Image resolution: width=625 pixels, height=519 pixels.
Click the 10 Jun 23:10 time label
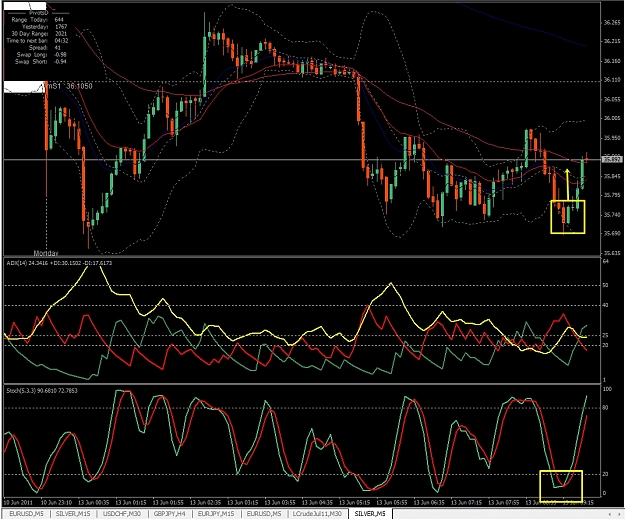[56, 503]
